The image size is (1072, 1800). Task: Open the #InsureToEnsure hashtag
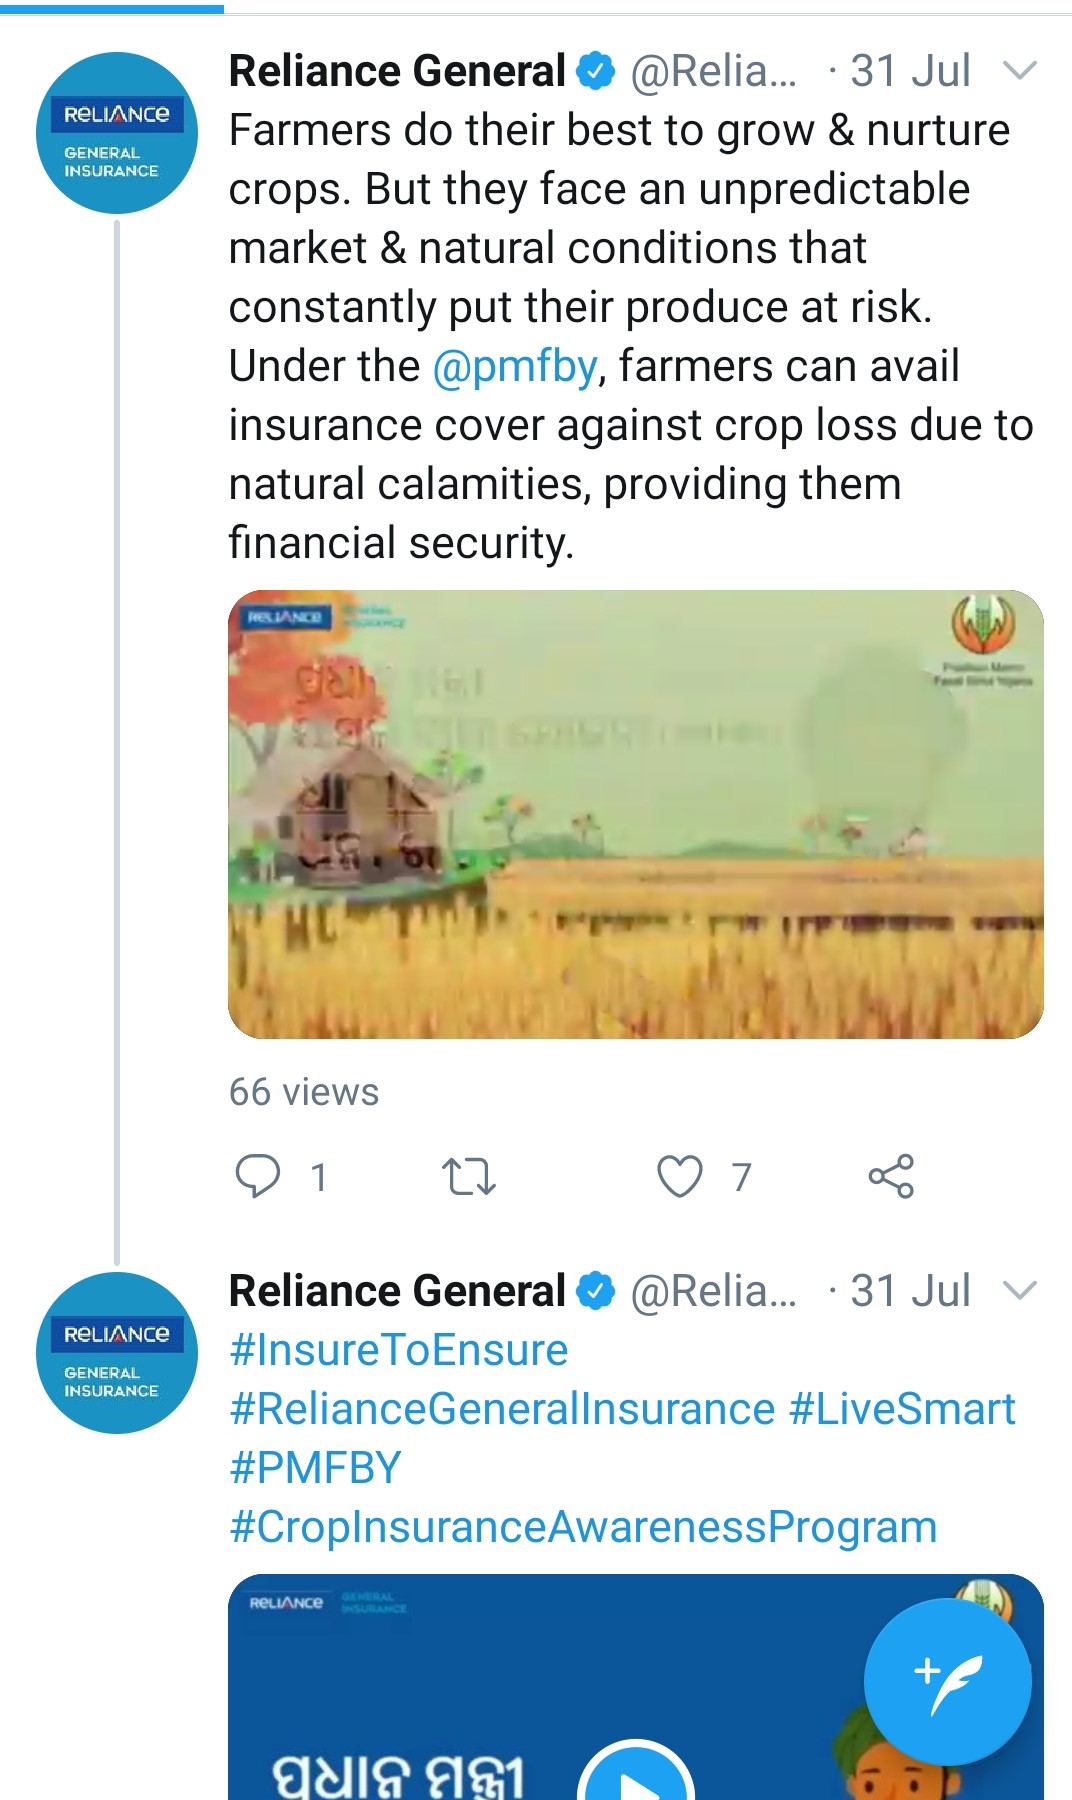tap(398, 1350)
